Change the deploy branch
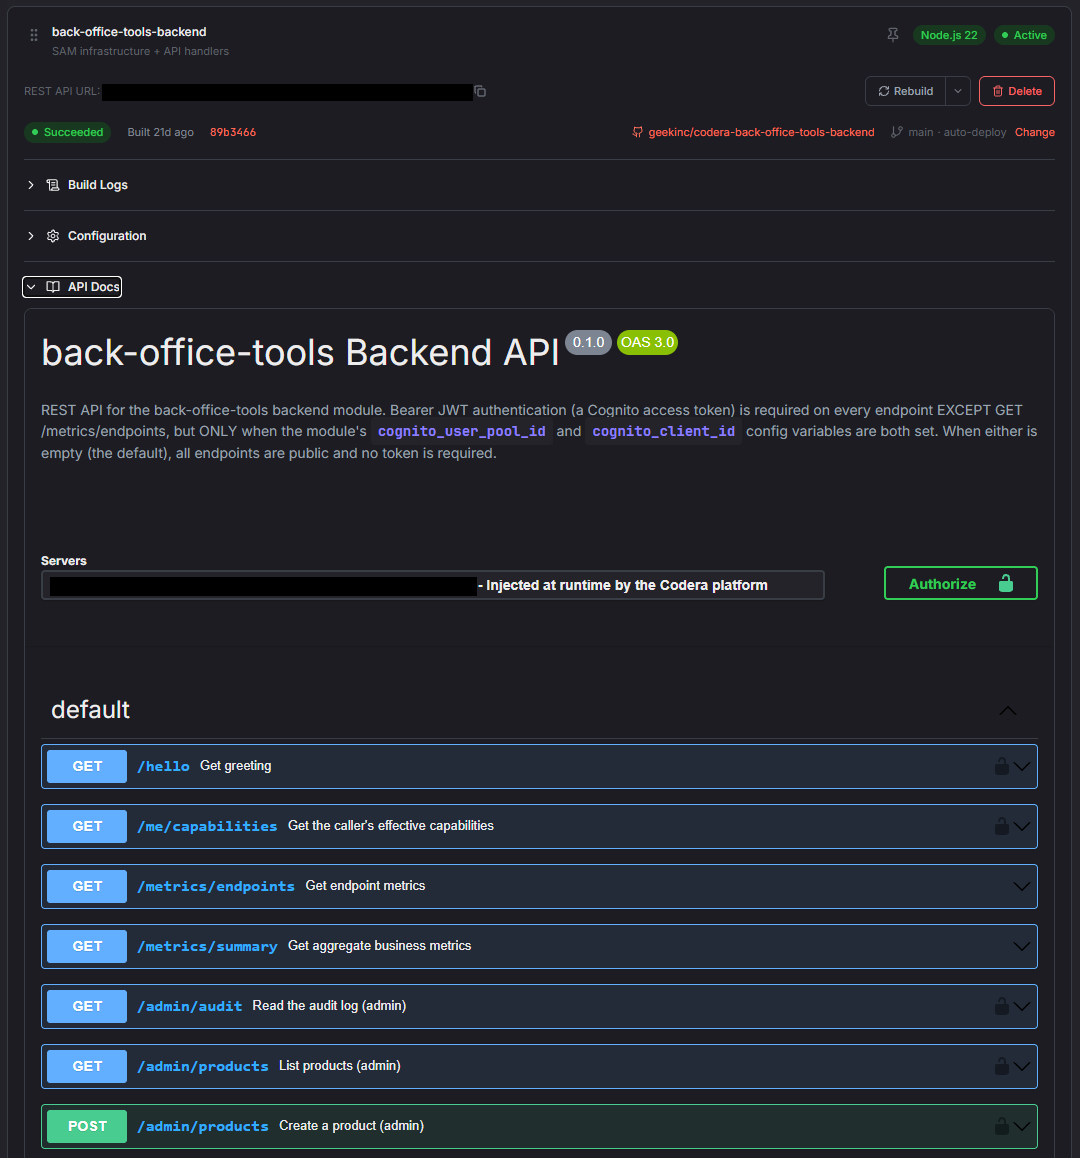 point(1034,132)
